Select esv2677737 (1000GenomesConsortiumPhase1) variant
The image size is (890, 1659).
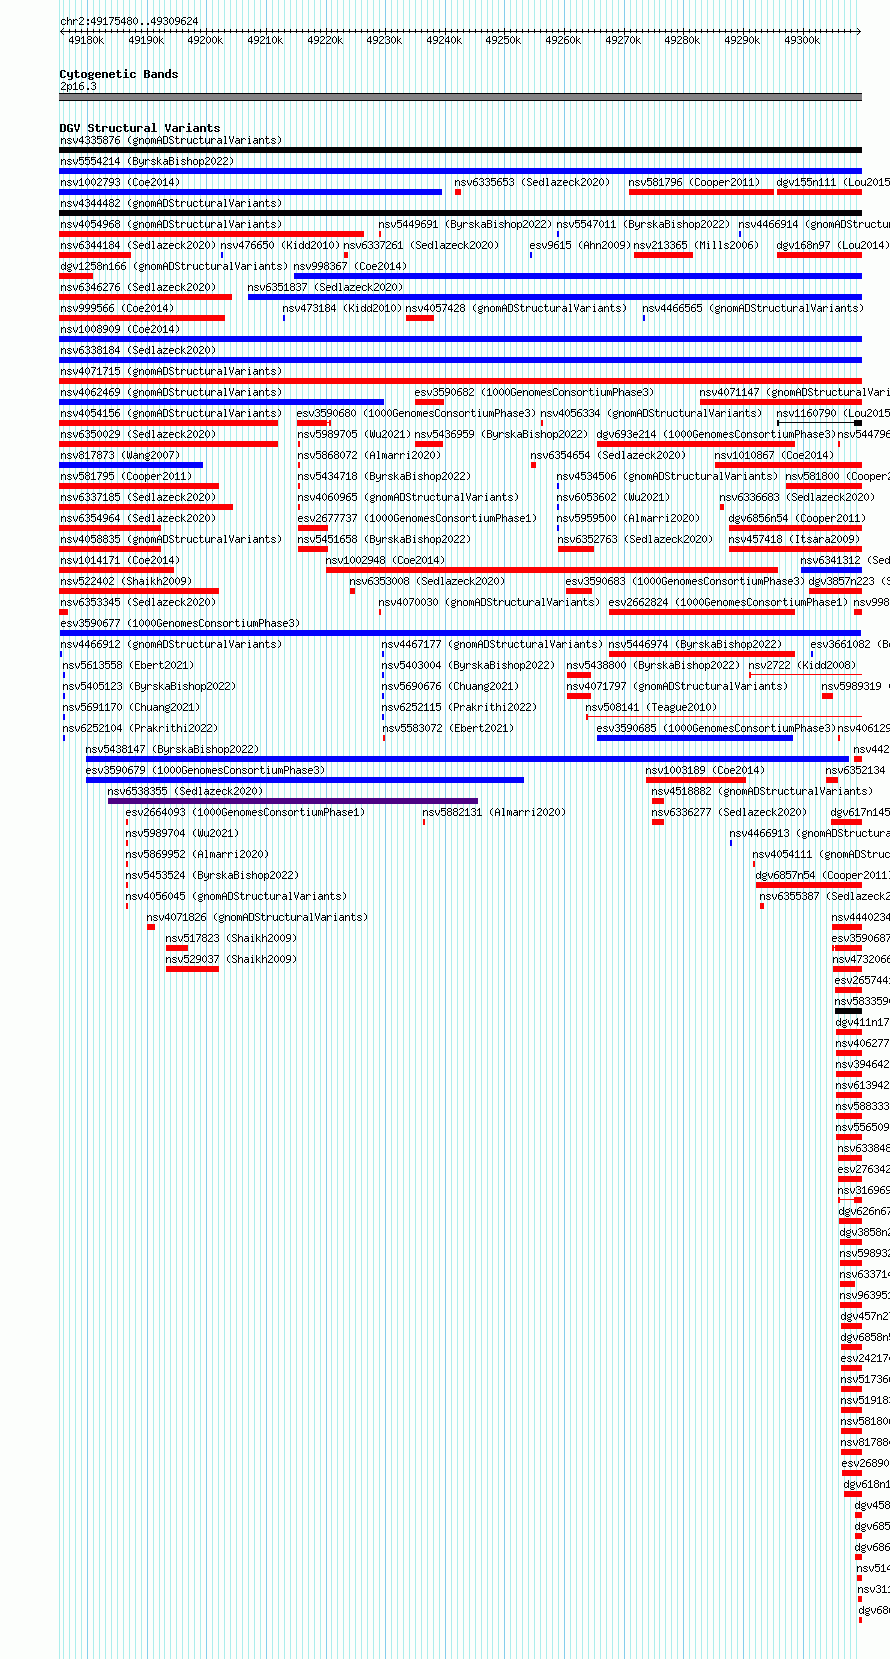tap(417, 518)
